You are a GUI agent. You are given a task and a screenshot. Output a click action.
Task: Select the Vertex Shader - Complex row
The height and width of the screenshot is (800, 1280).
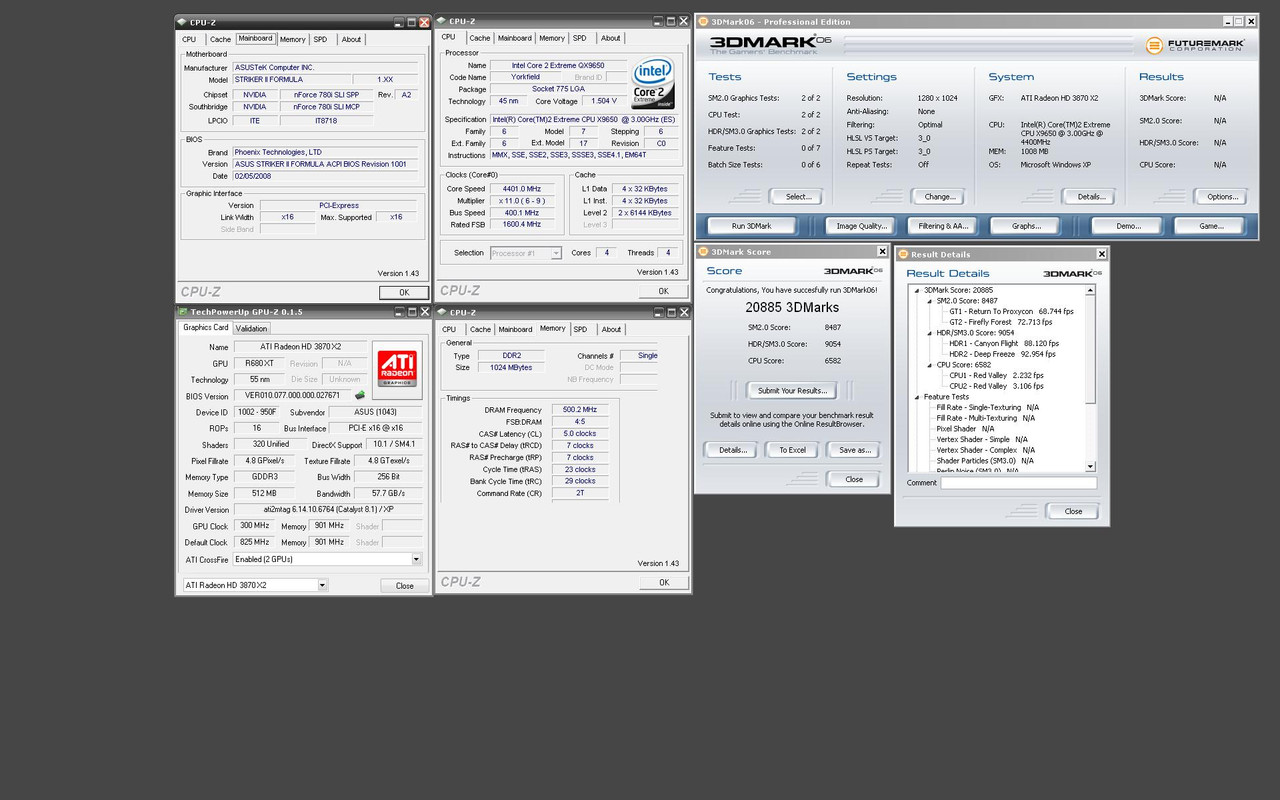pos(982,451)
